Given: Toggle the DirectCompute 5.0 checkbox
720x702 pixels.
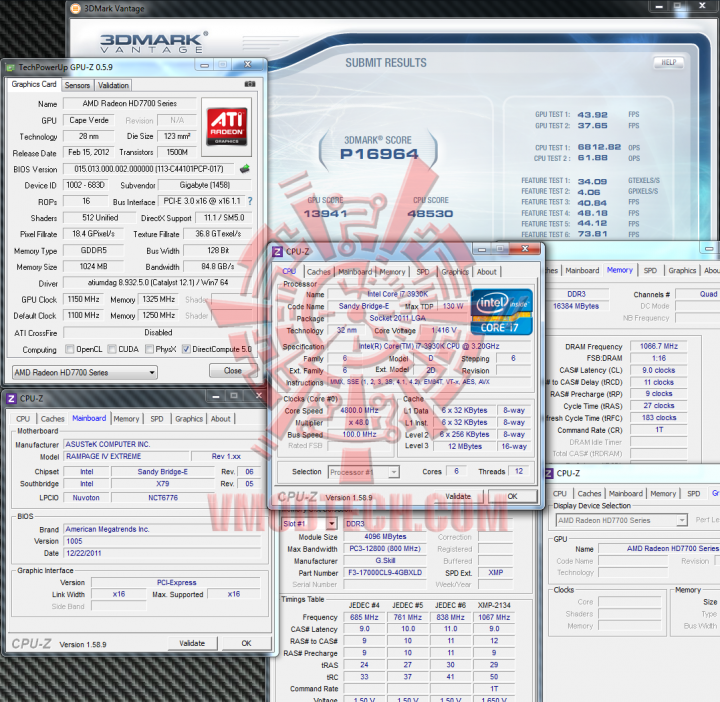Looking at the screenshot, I should [186, 349].
